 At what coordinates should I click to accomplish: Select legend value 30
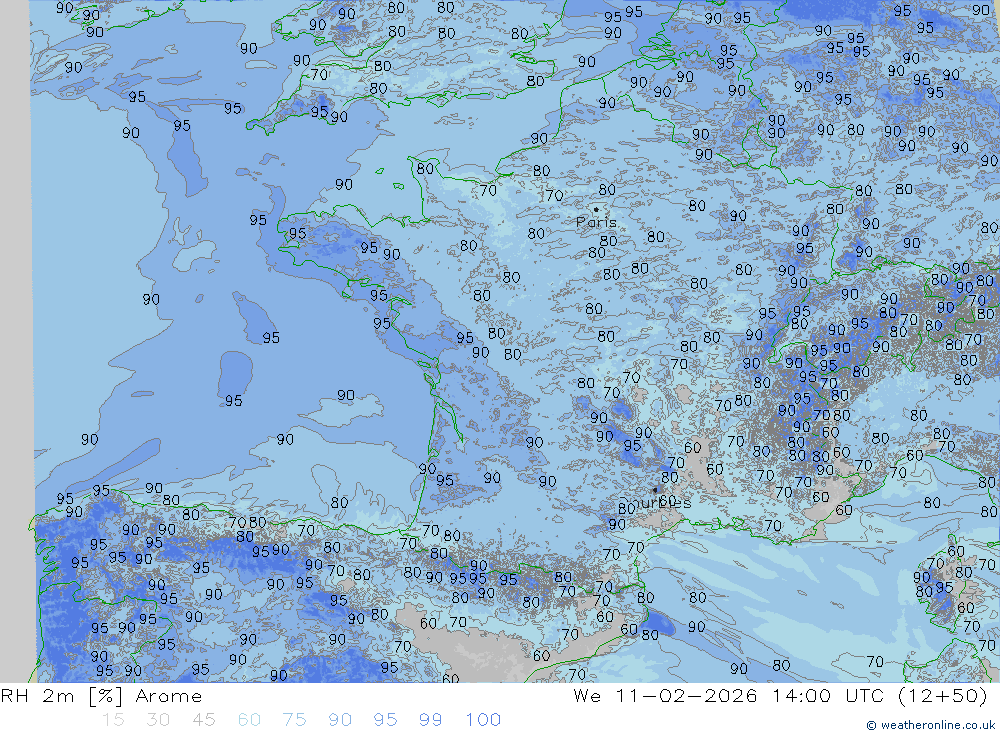(158, 720)
